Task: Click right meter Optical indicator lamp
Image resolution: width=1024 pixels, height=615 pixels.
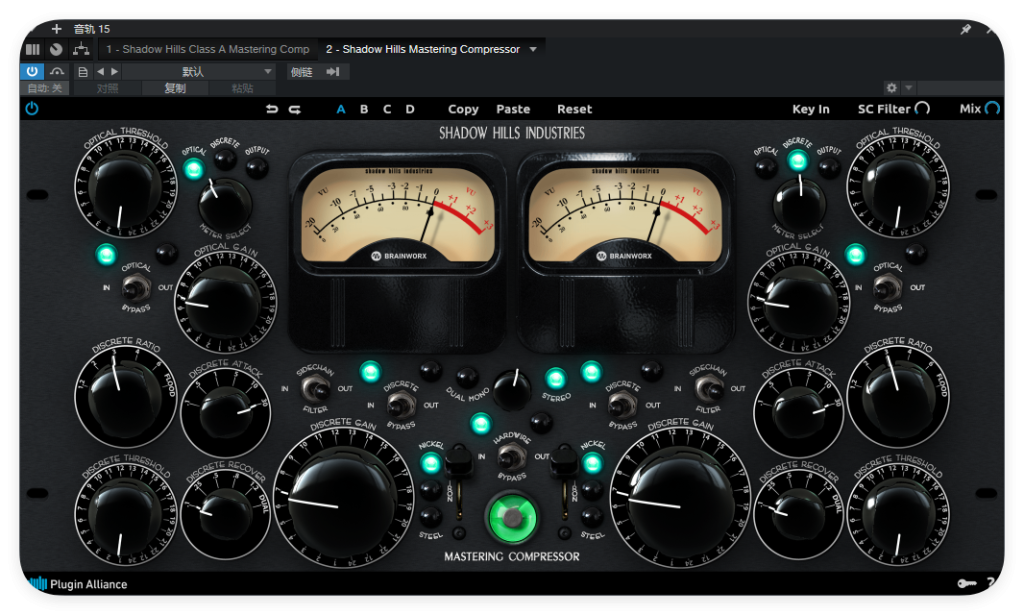Action: pos(766,168)
